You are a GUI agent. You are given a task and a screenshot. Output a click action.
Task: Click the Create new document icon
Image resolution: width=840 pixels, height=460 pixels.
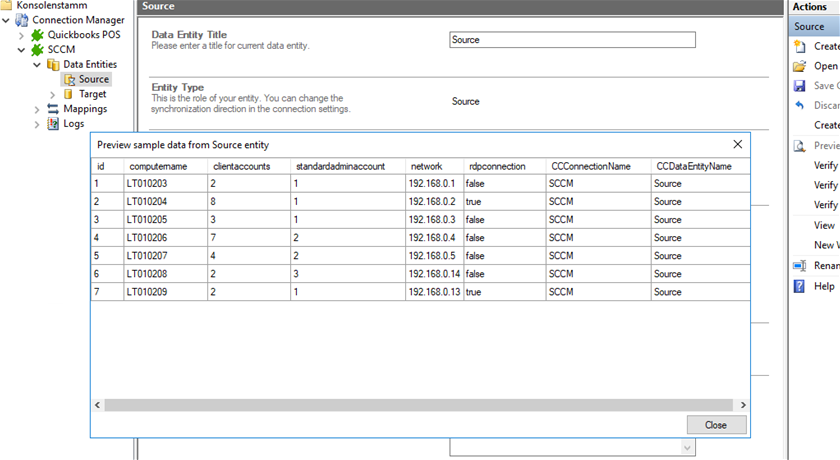(799, 46)
